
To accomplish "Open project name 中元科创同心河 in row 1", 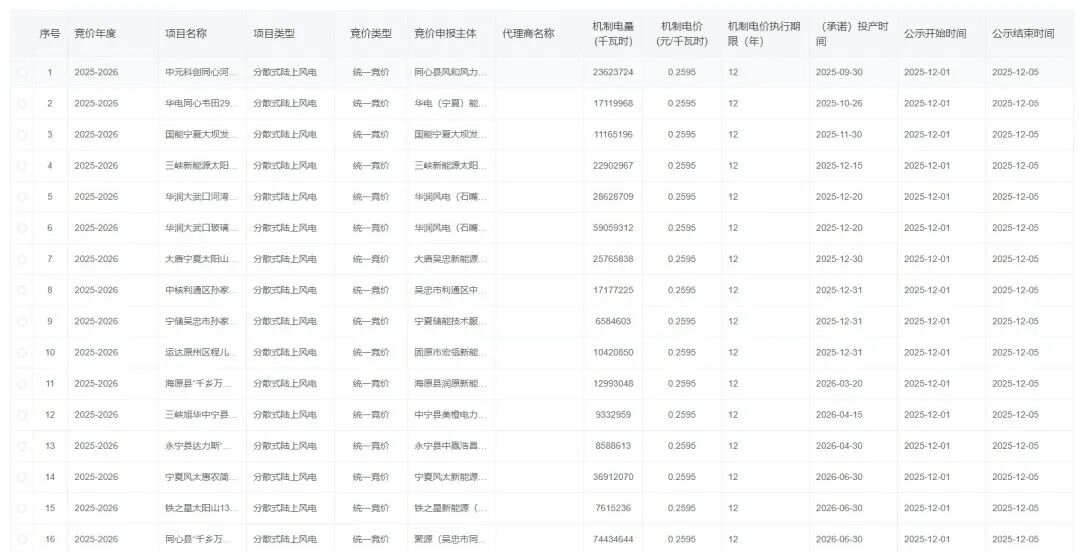I will coord(203,72).
